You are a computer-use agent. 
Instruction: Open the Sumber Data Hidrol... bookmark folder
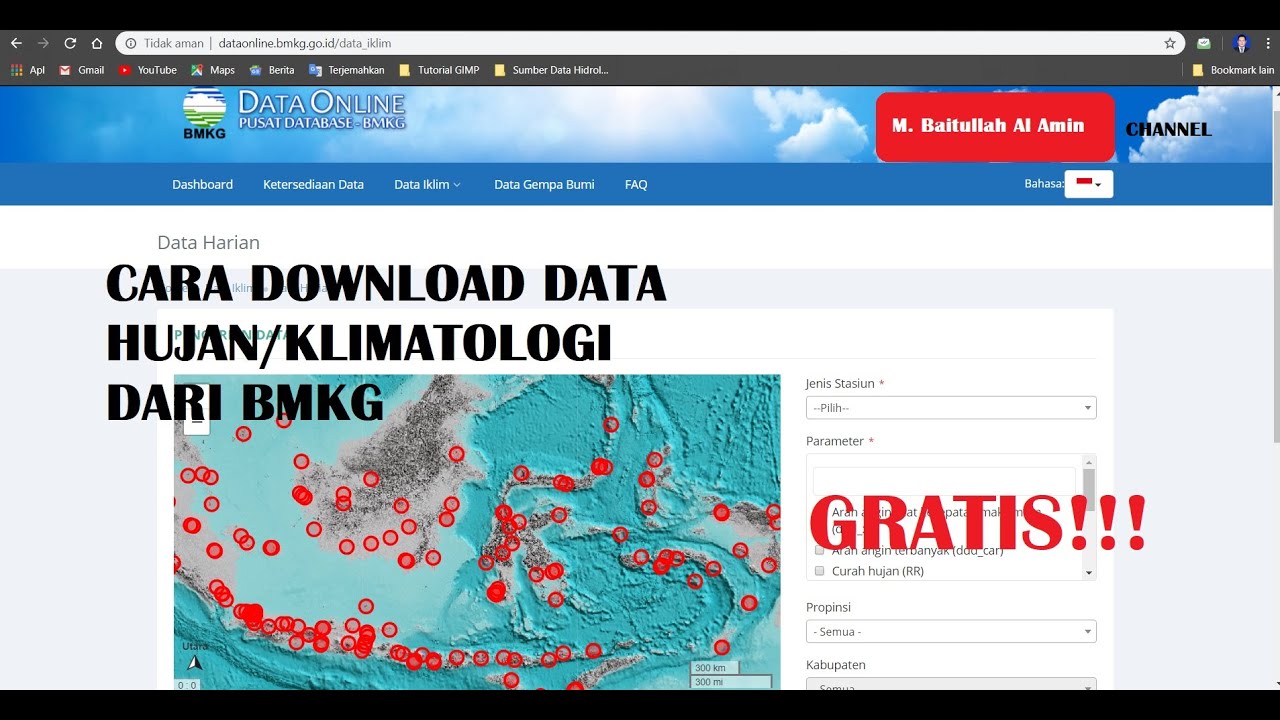pos(551,70)
